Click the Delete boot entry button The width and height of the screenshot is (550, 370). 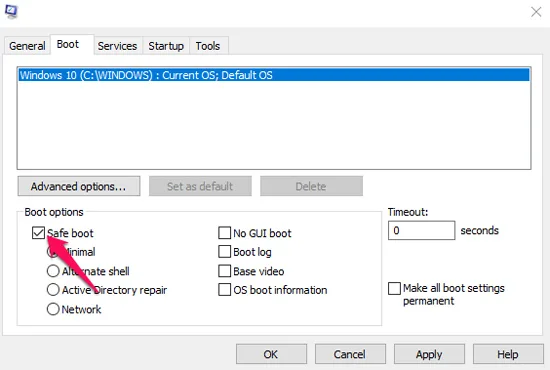(311, 186)
